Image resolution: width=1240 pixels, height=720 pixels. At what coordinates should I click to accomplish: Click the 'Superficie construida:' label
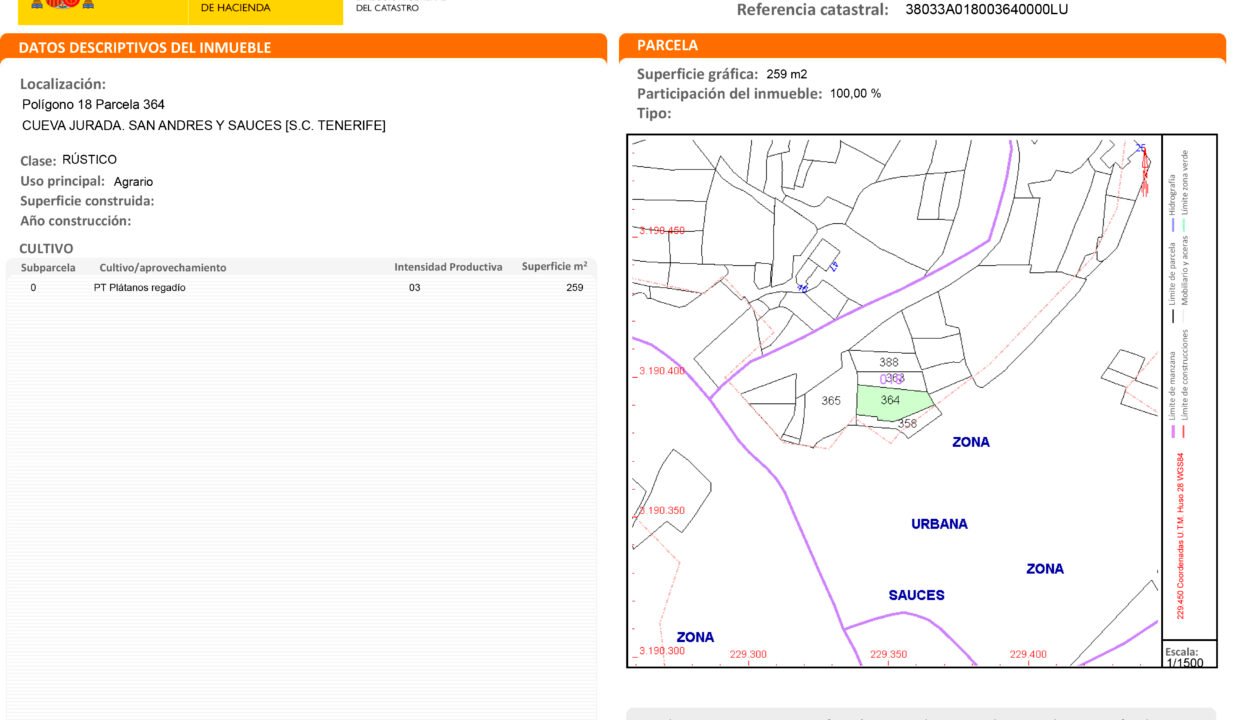[x=87, y=201]
